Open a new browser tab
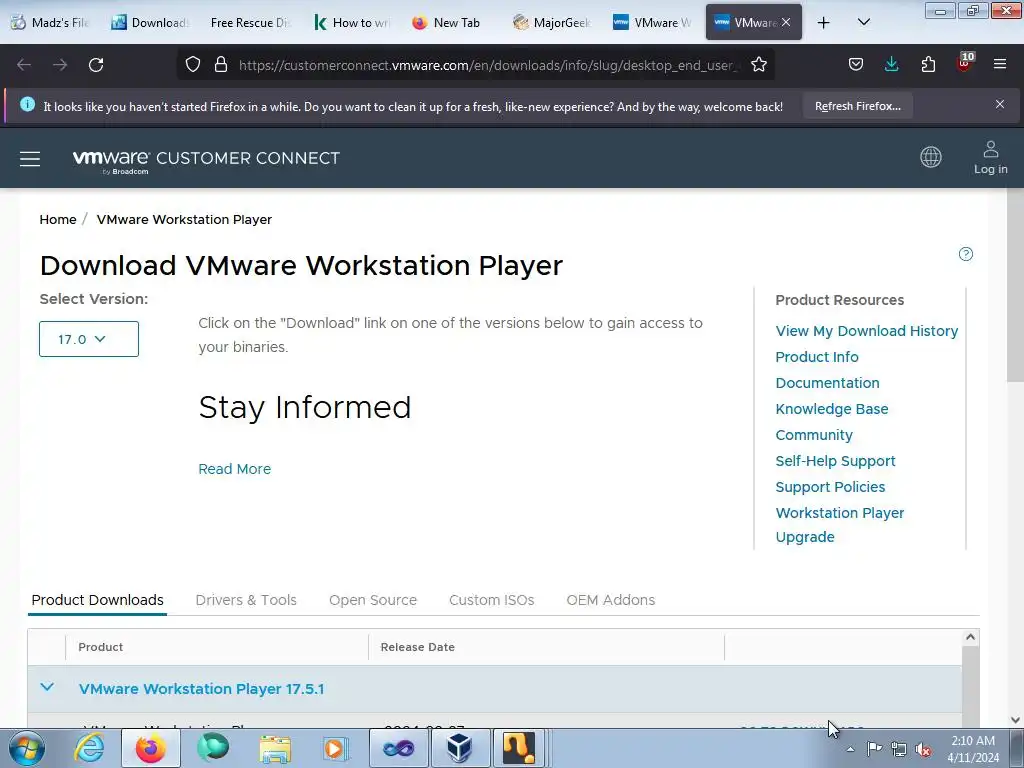Viewport: 1024px width, 768px height. coord(824,23)
